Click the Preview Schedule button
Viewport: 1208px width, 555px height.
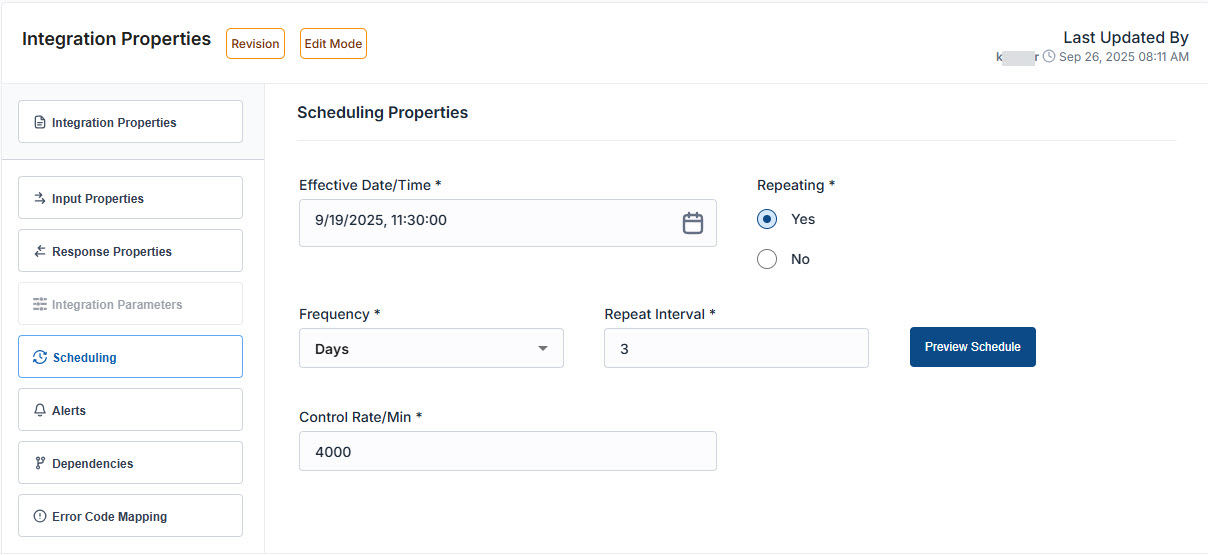point(972,347)
